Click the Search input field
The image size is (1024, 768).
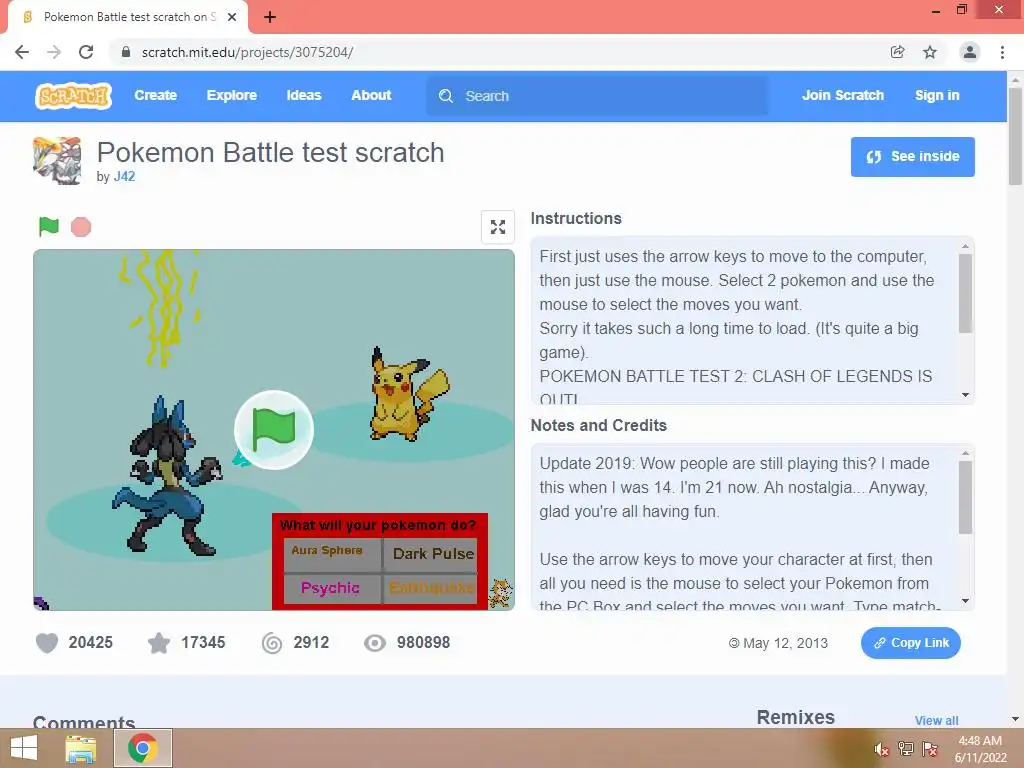tap(597, 96)
